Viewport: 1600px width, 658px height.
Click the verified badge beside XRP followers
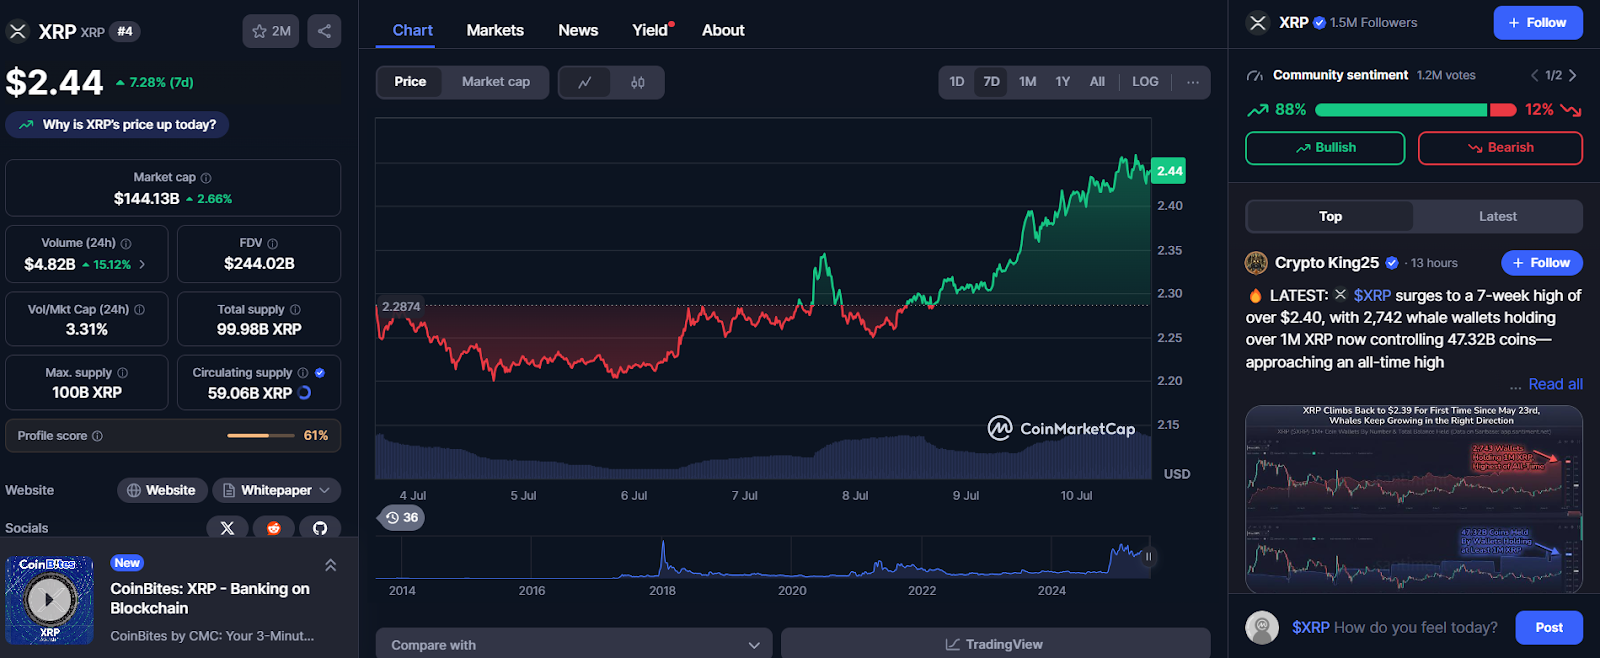(x=1320, y=22)
